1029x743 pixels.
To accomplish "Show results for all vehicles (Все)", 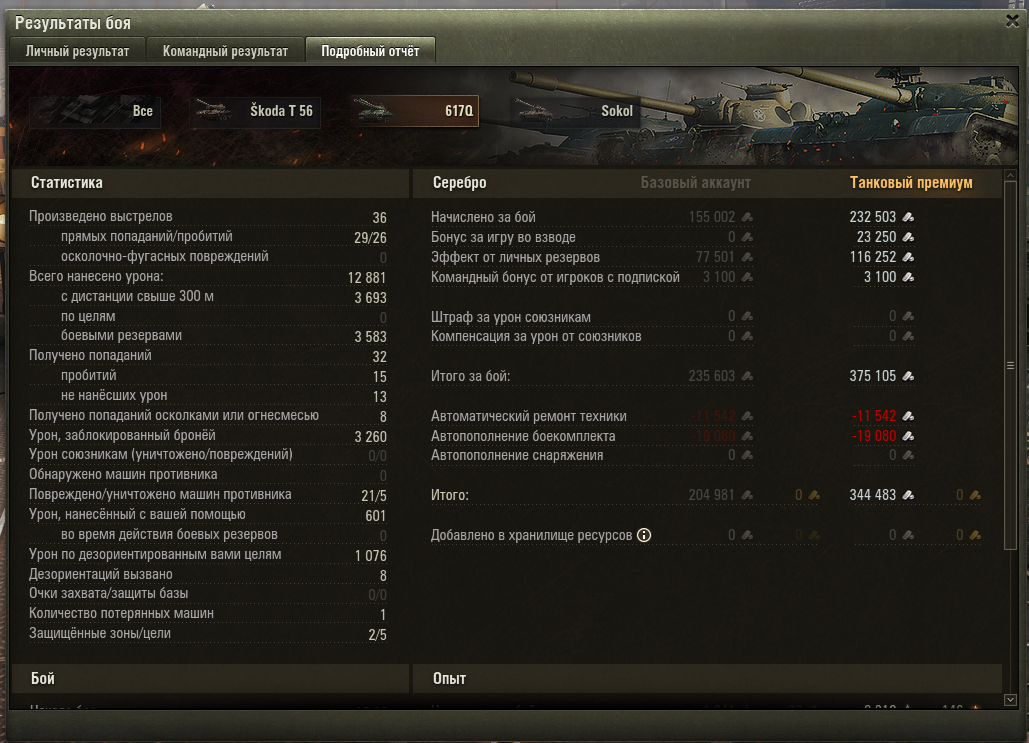I will pyautogui.click(x=94, y=111).
